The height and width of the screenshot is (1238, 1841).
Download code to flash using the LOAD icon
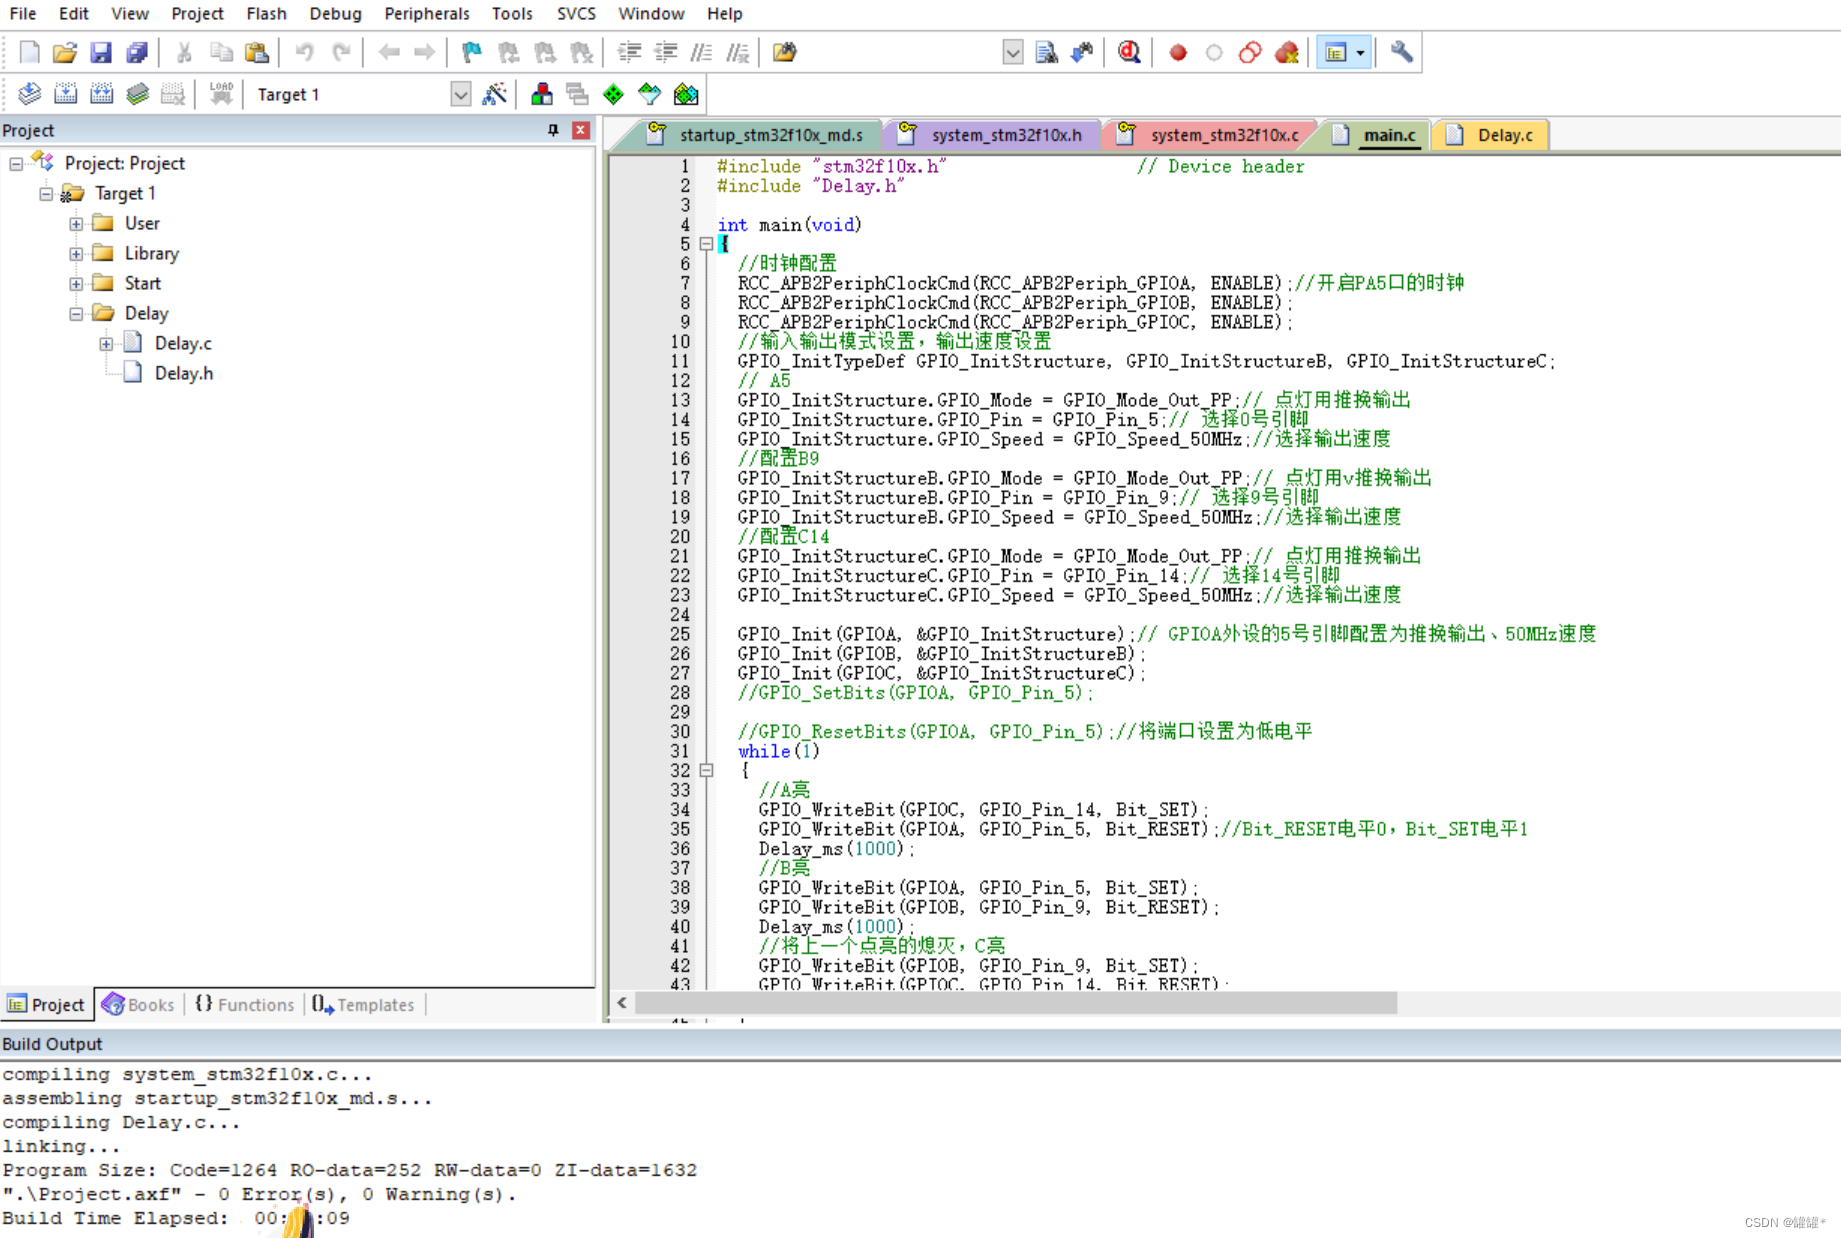(x=221, y=94)
